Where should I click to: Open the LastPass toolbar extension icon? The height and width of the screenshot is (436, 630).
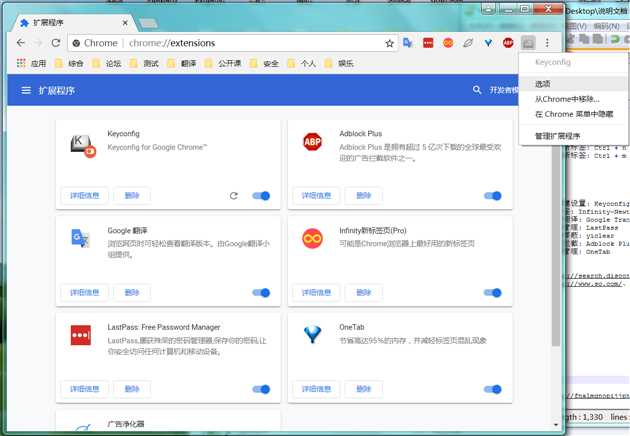pyautogui.click(x=428, y=43)
